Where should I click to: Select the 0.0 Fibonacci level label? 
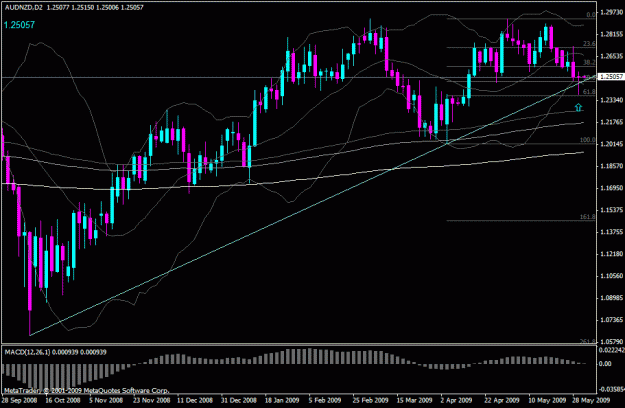[591, 15]
